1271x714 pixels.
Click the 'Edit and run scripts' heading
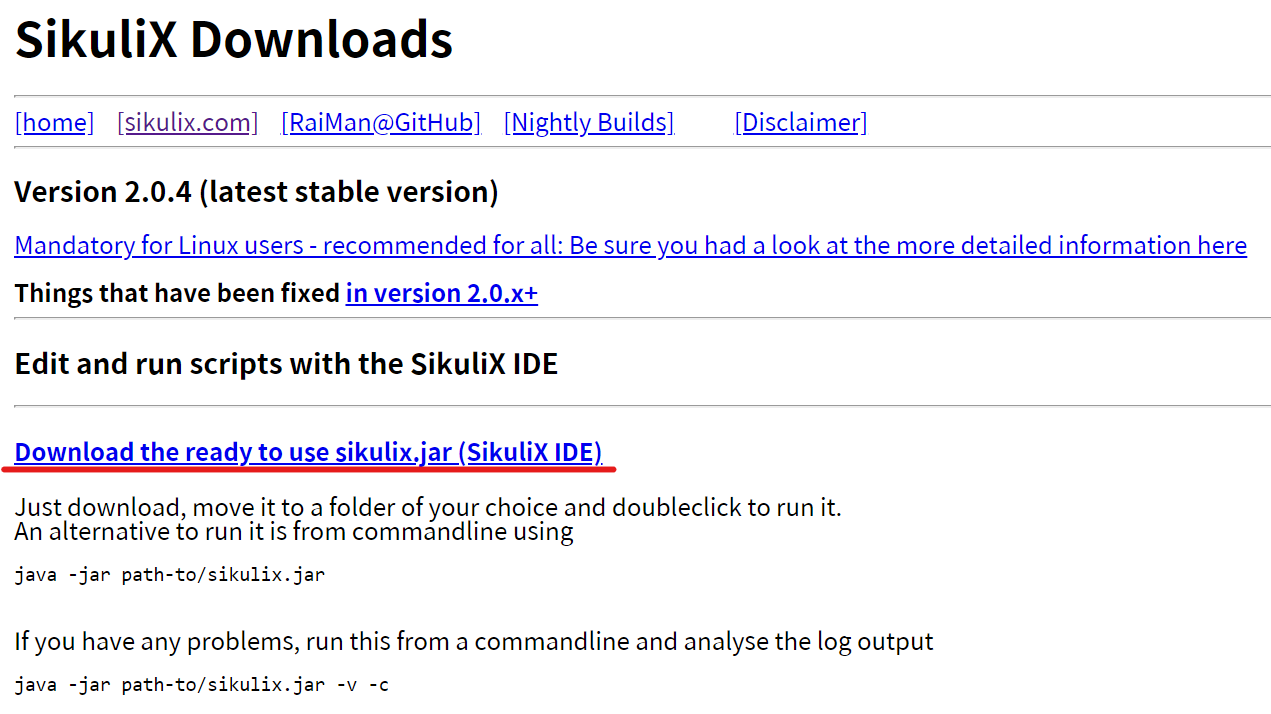tap(287, 364)
